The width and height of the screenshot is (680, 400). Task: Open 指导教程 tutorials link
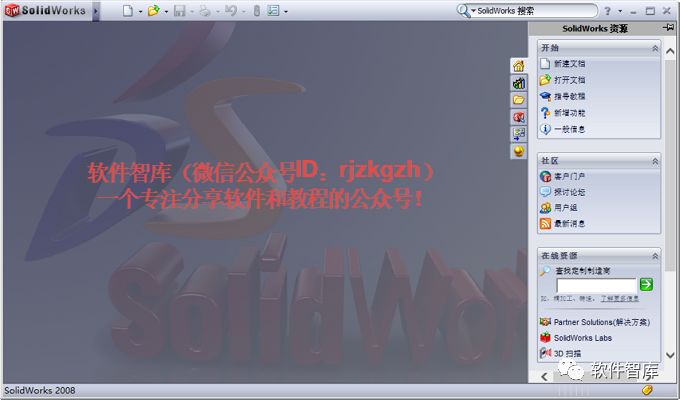[569, 96]
